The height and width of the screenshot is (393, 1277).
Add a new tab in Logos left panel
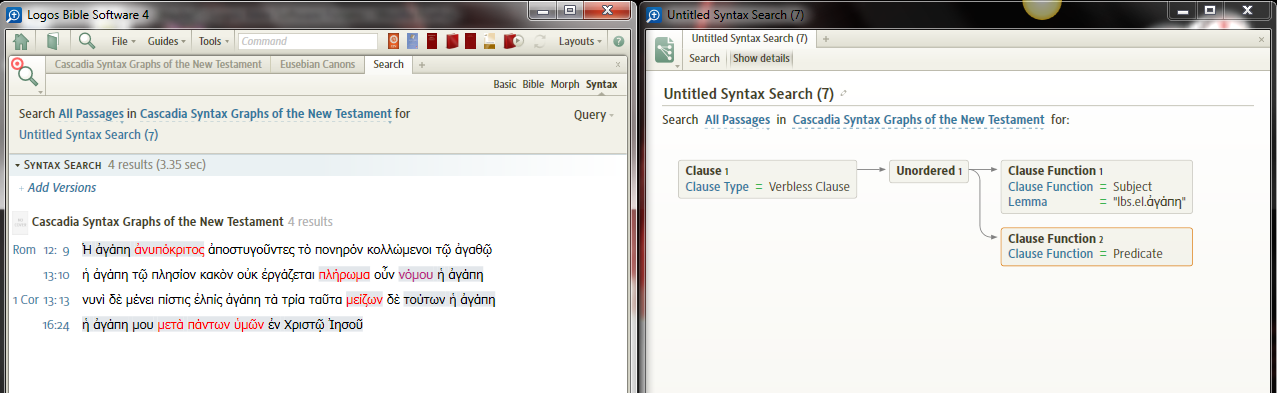click(421, 65)
